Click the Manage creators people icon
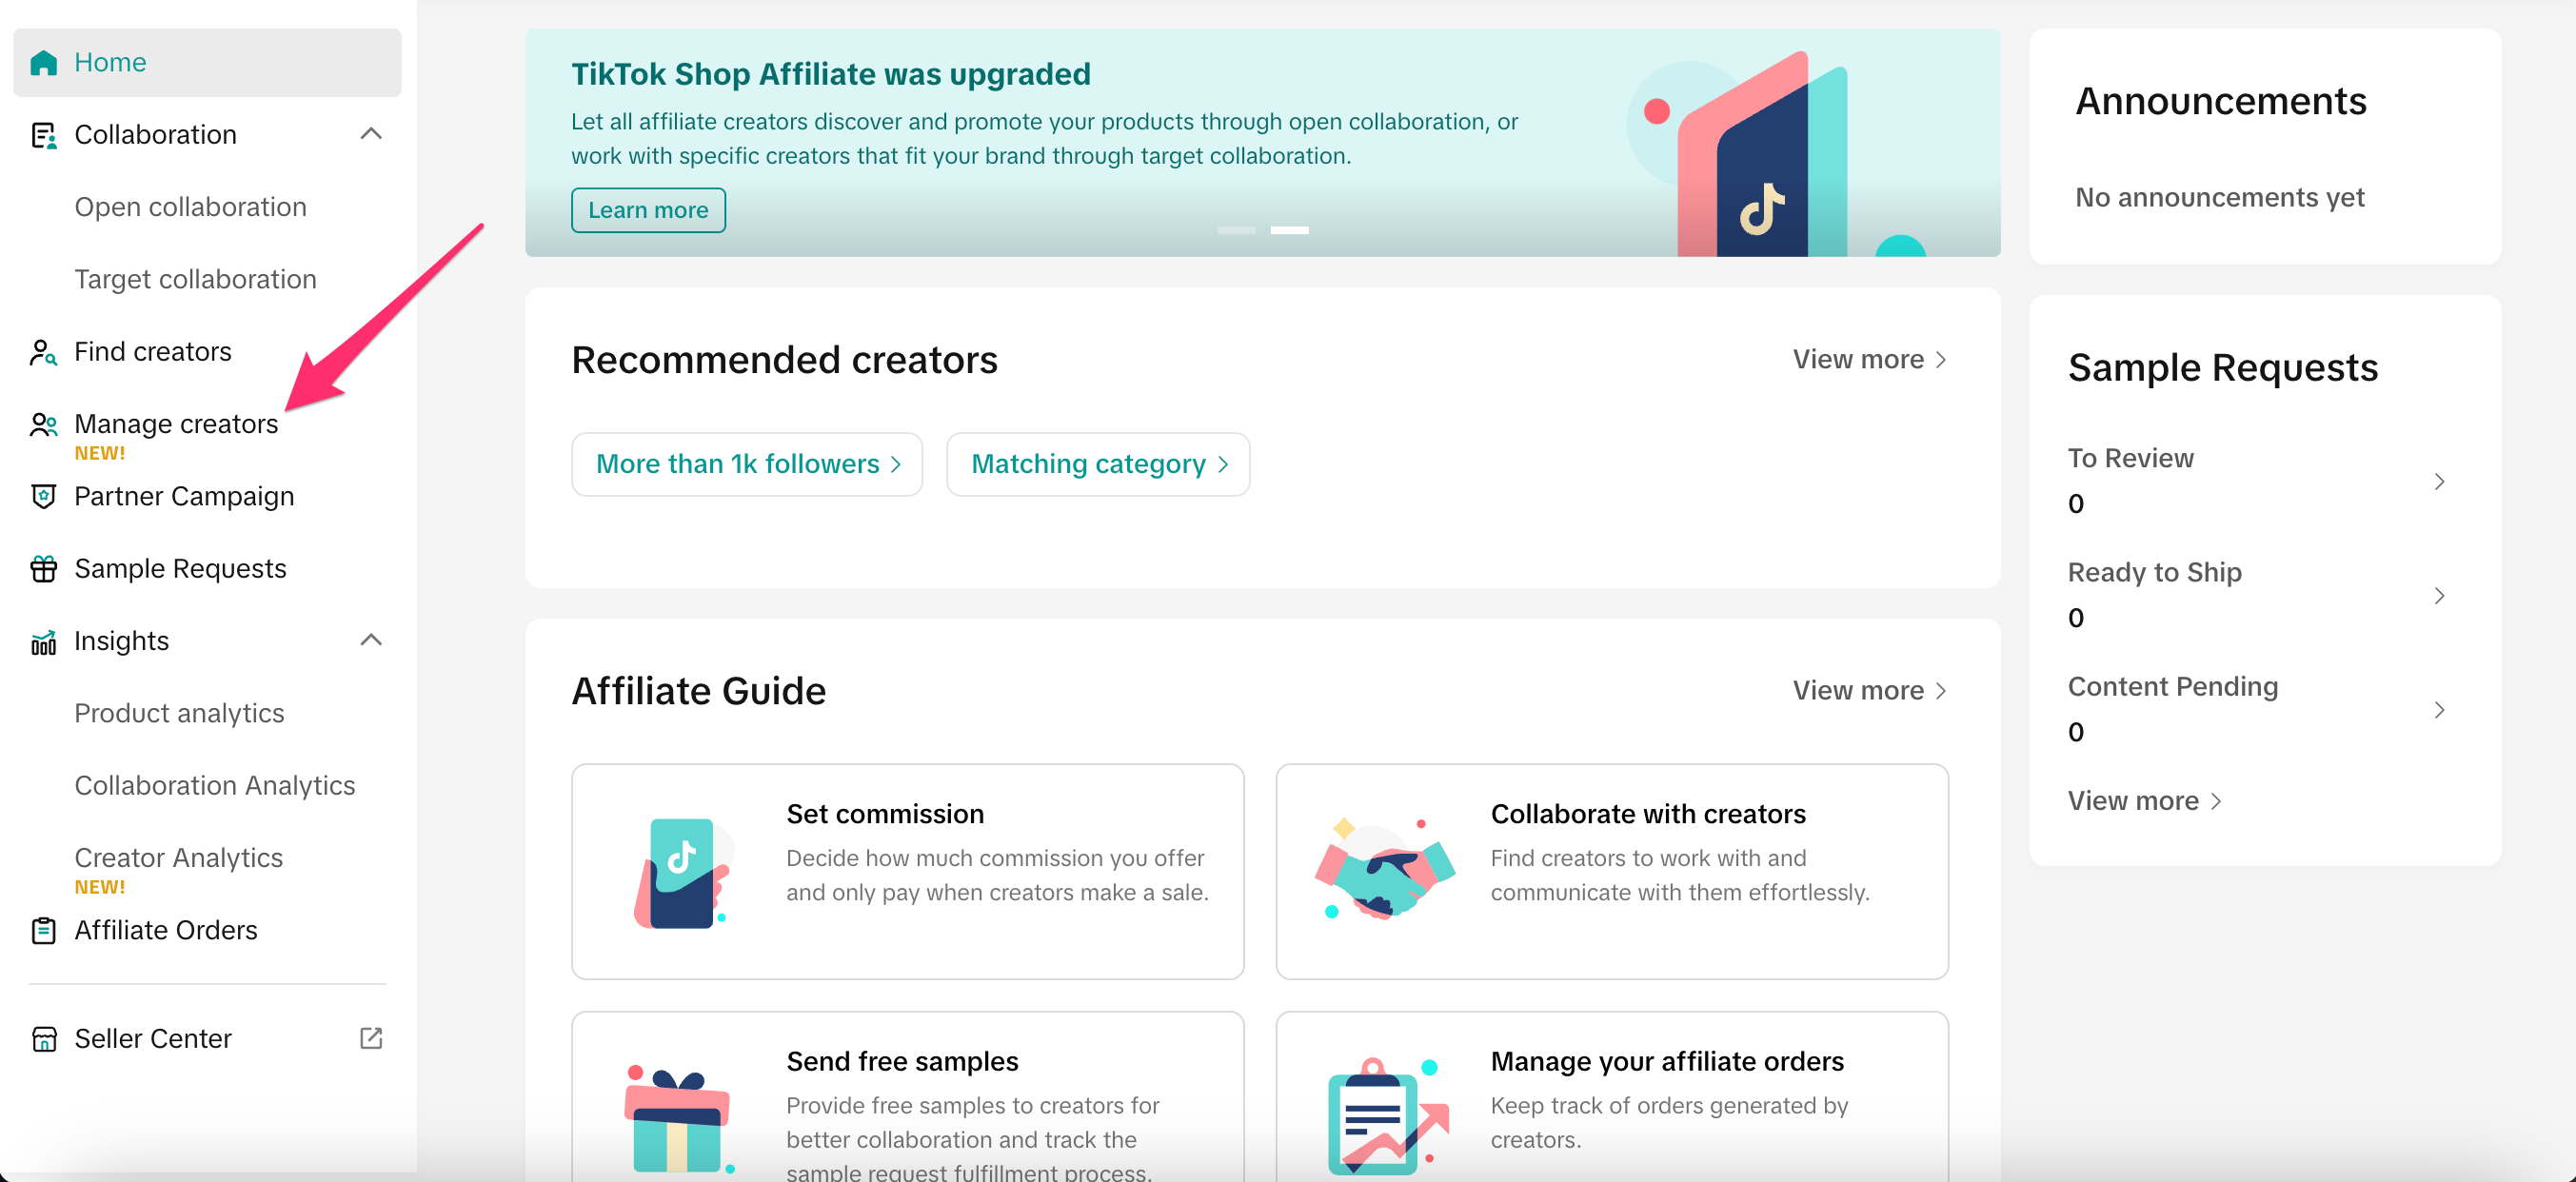Image resolution: width=2576 pixels, height=1182 pixels. point(43,425)
